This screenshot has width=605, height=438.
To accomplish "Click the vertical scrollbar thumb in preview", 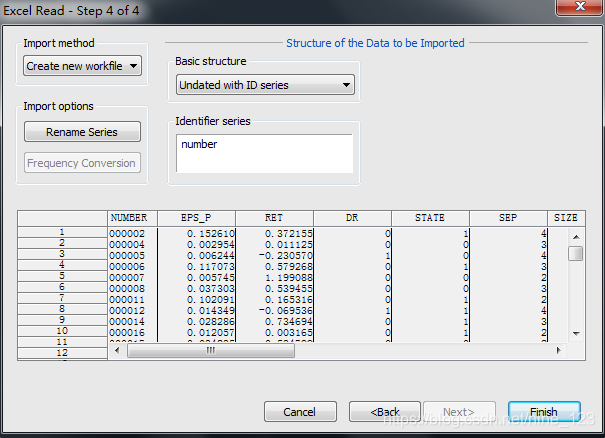I will pyautogui.click(x=576, y=254).
